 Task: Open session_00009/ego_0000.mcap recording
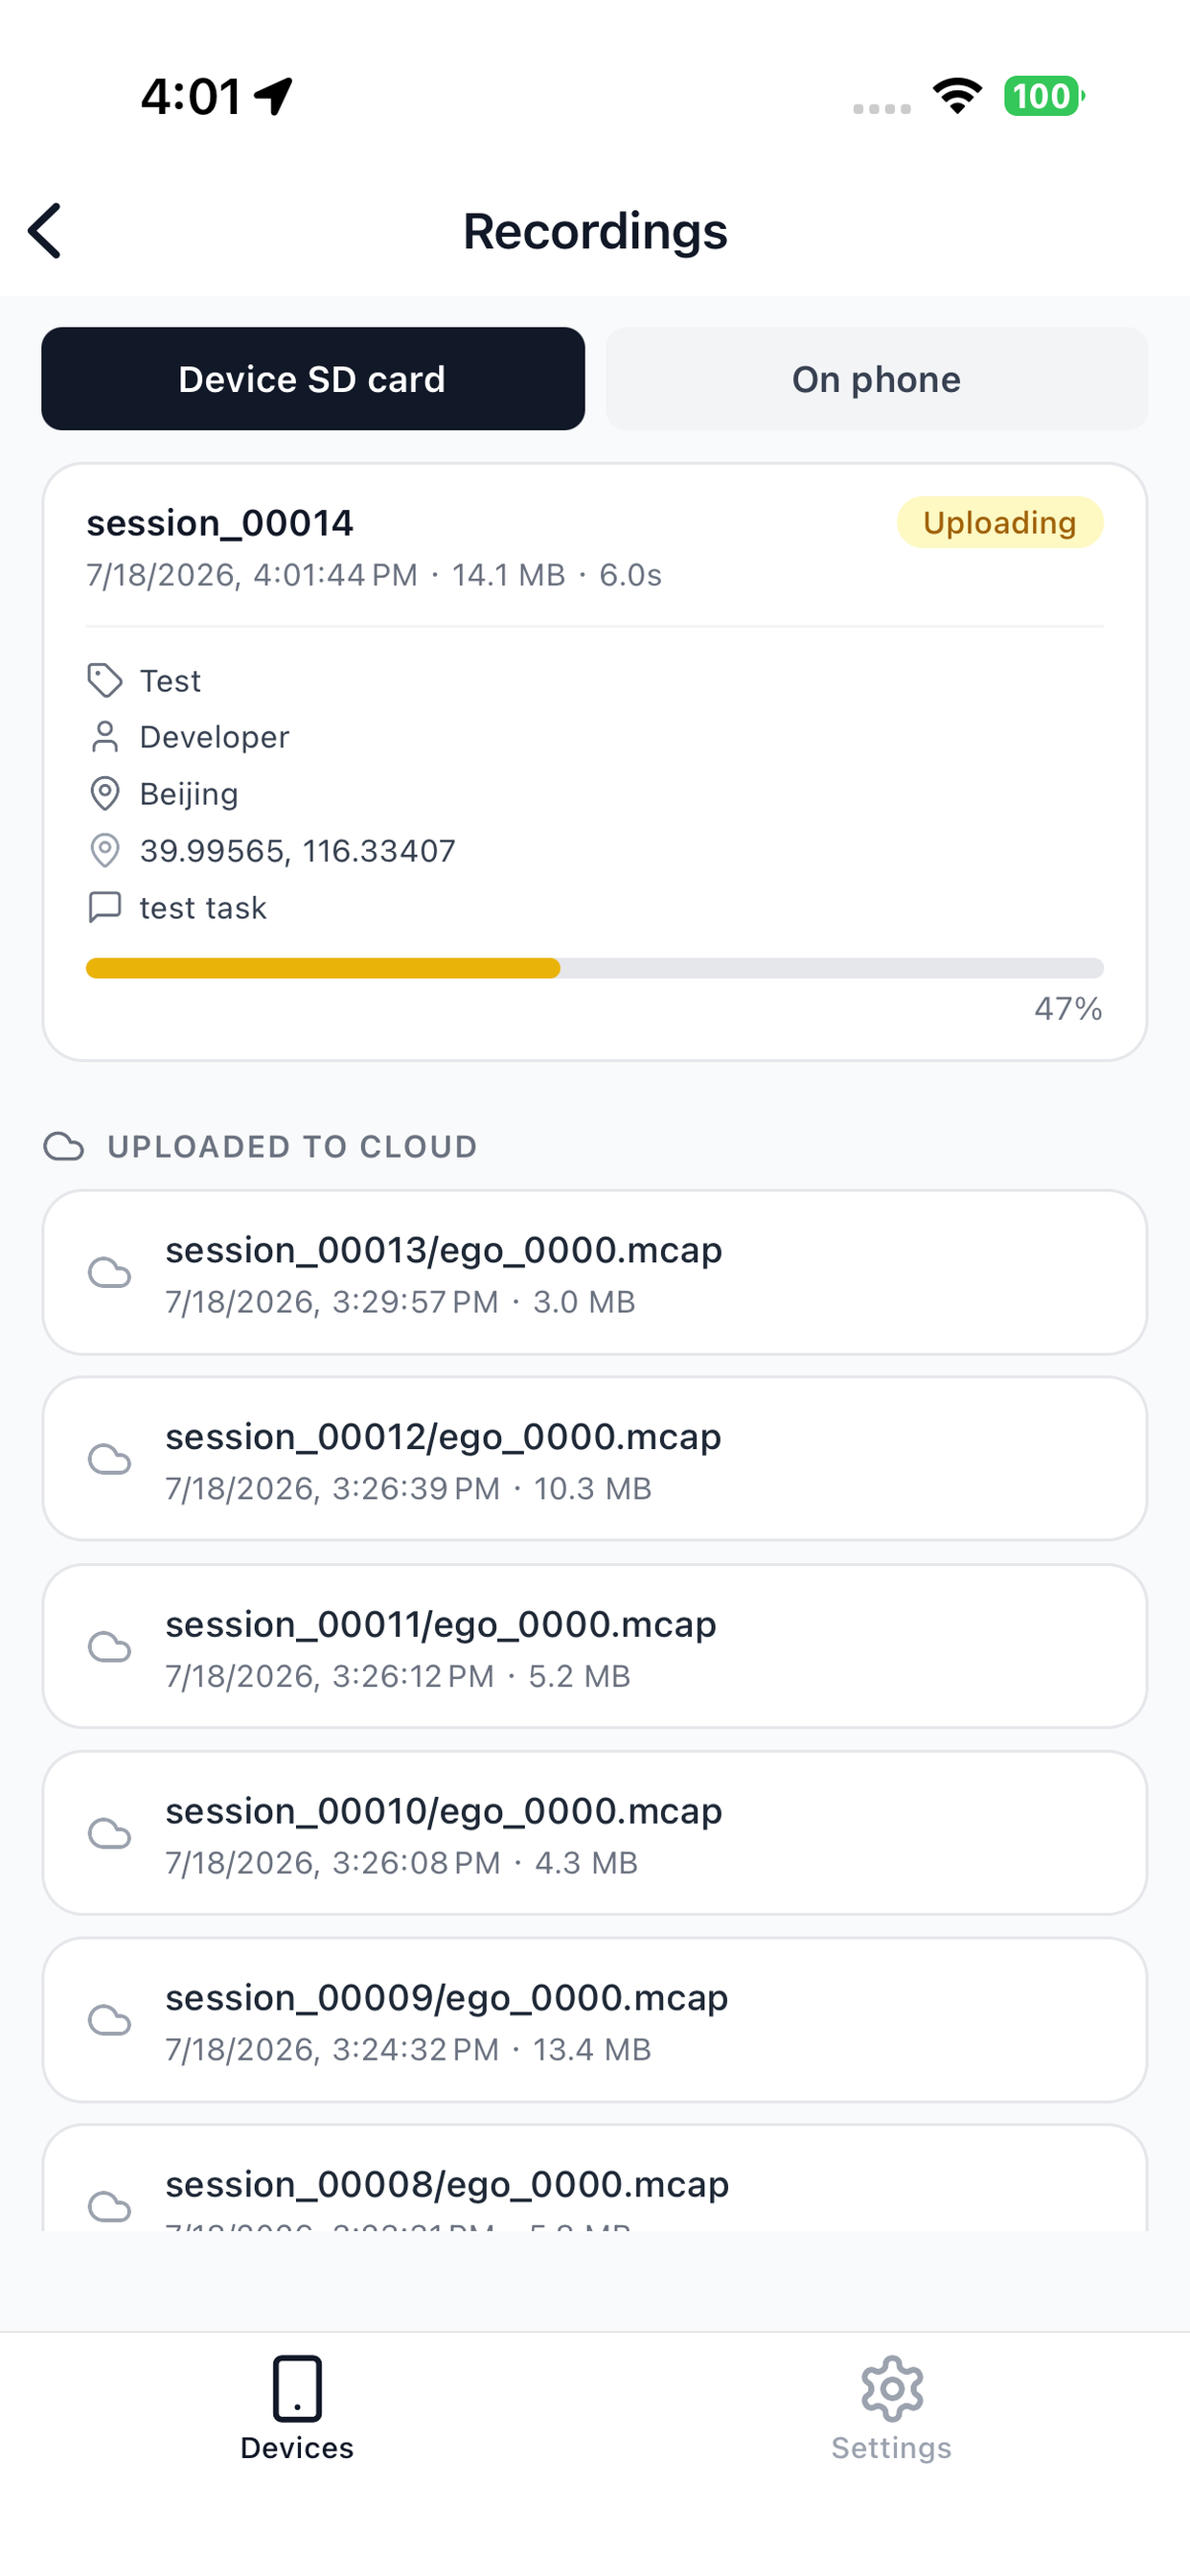click(595, 2021)
